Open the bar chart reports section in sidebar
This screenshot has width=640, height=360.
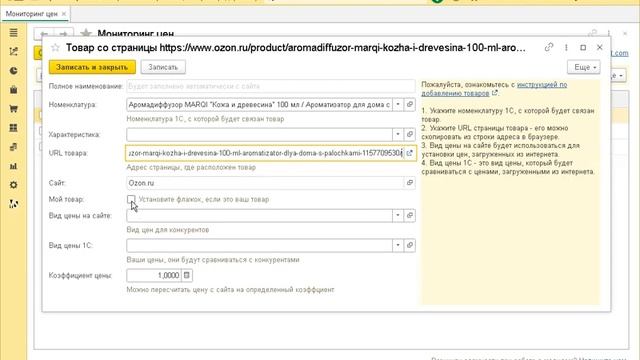click(x=13, y=166)
